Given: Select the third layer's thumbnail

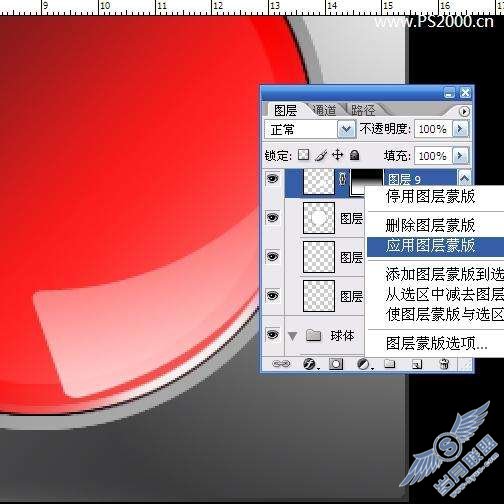Looking at the screenshot, I should point(319,257).
